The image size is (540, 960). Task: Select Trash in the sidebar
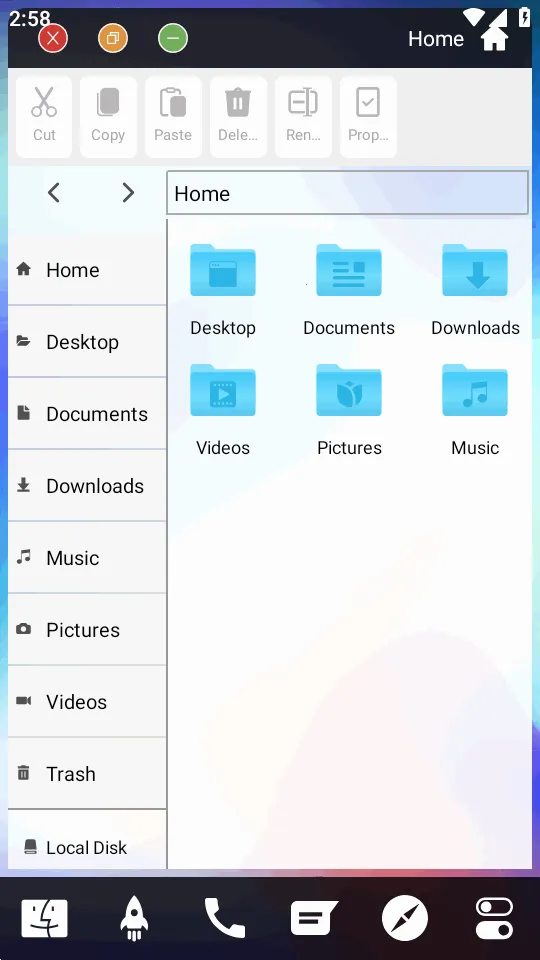click(x=87, y=774)
